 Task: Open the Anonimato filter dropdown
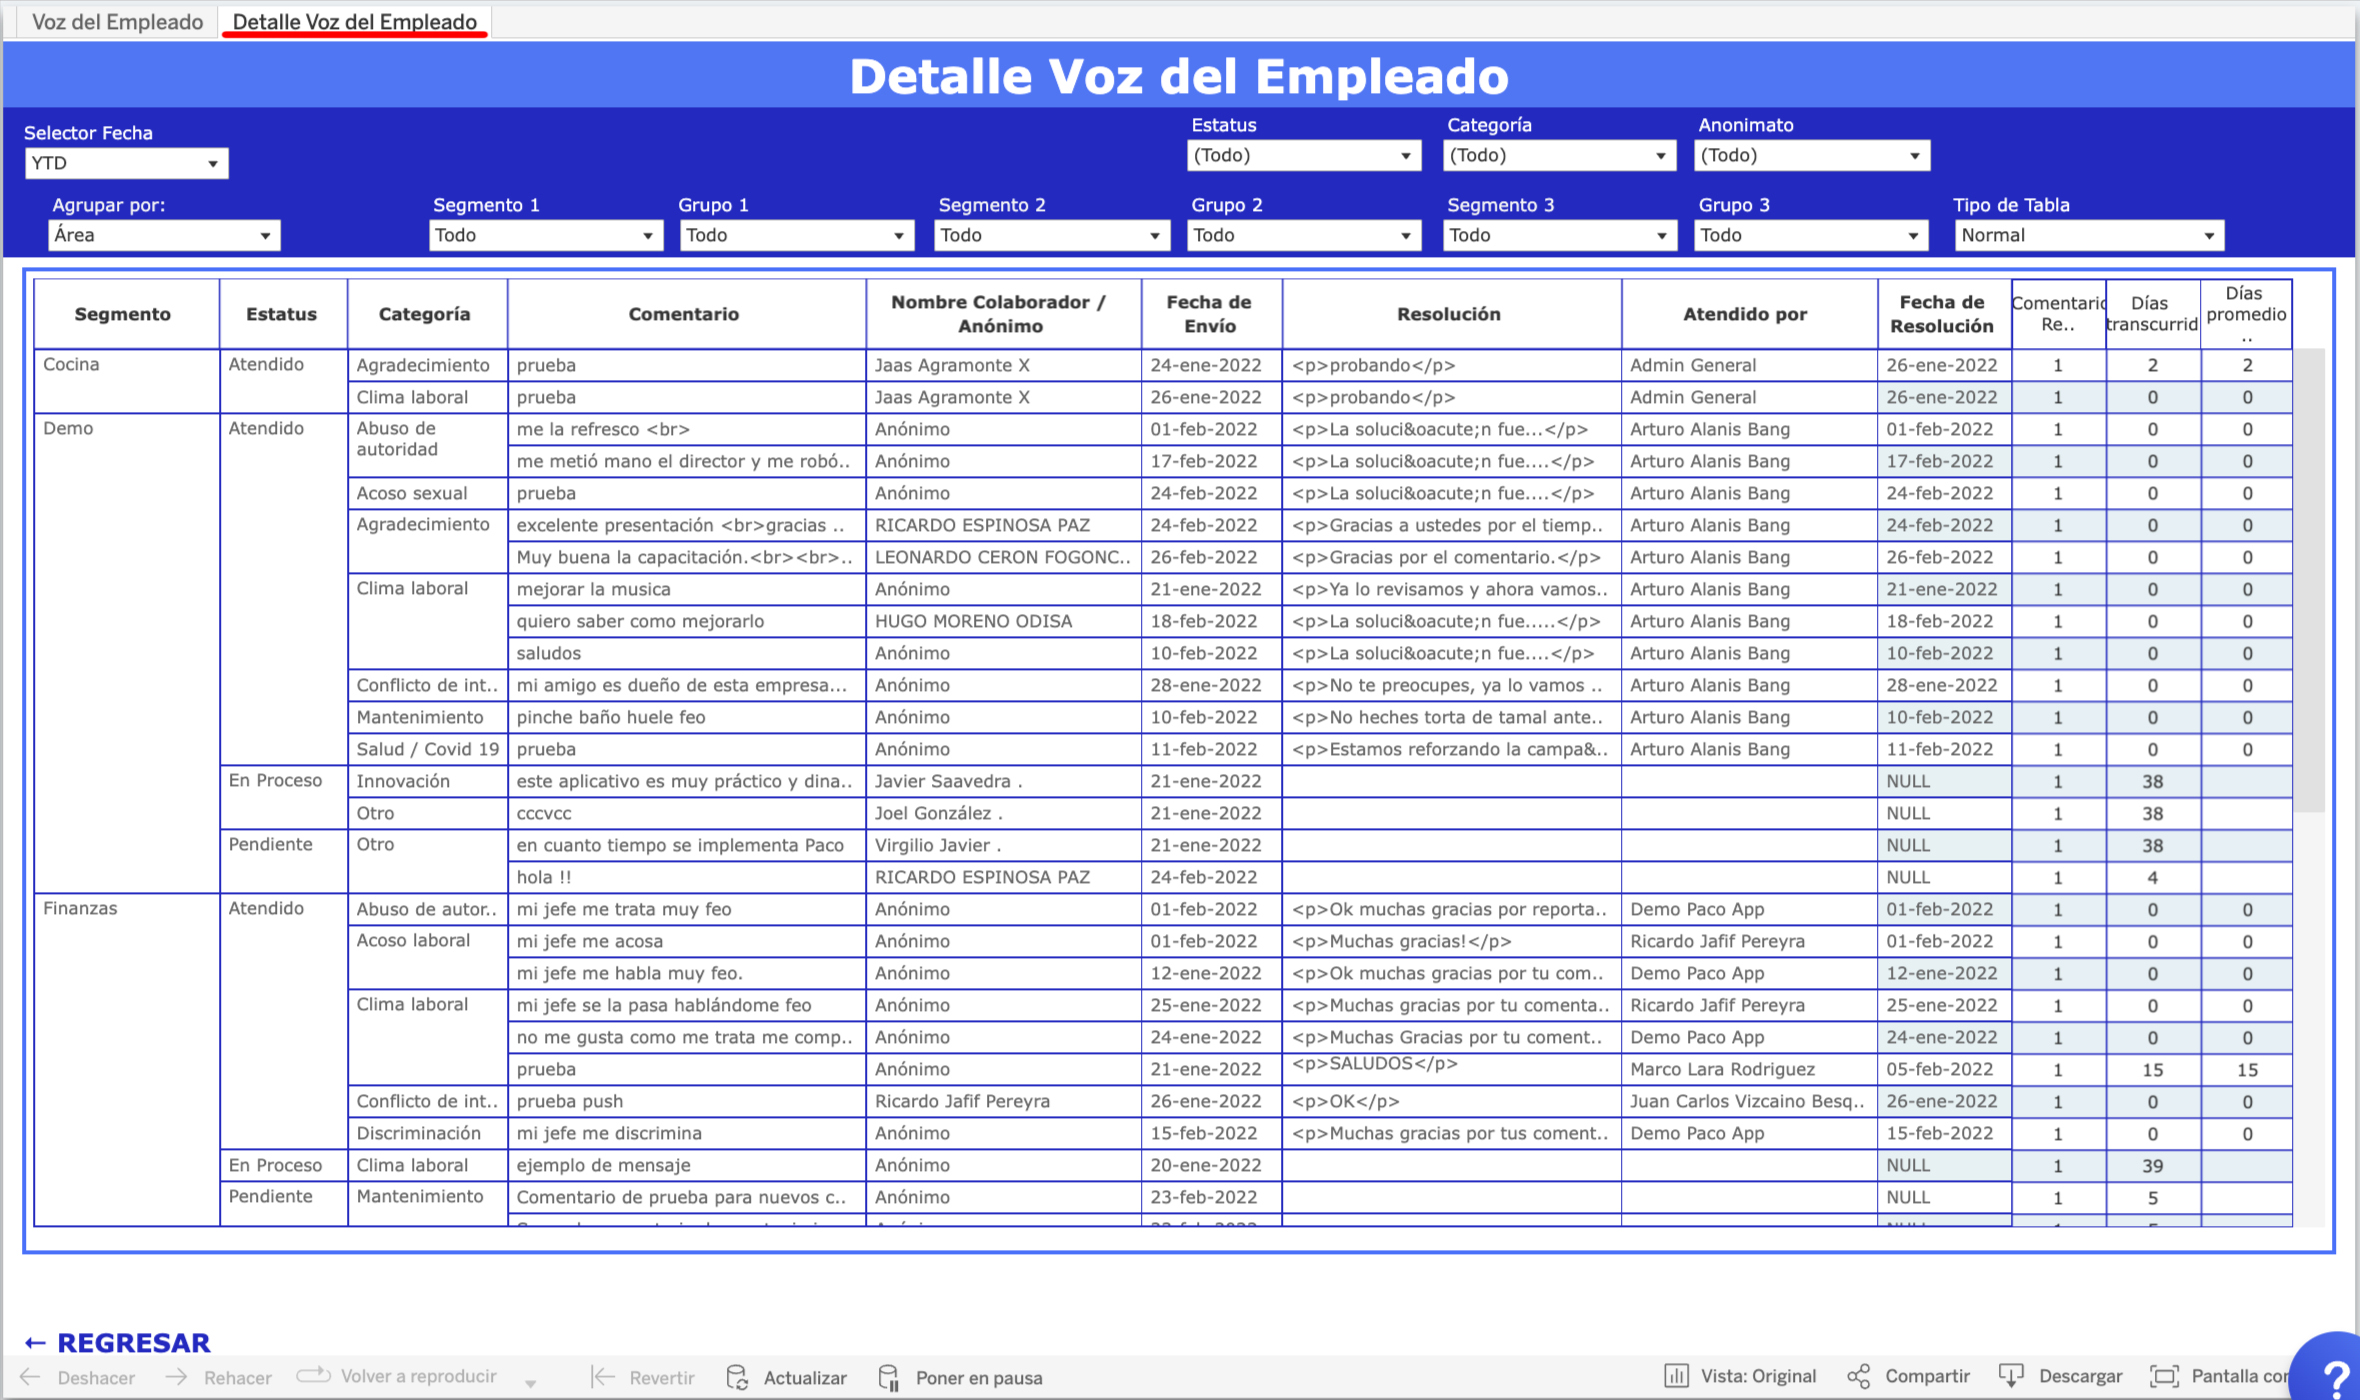pyautogui.click(x=1811, y=155)
